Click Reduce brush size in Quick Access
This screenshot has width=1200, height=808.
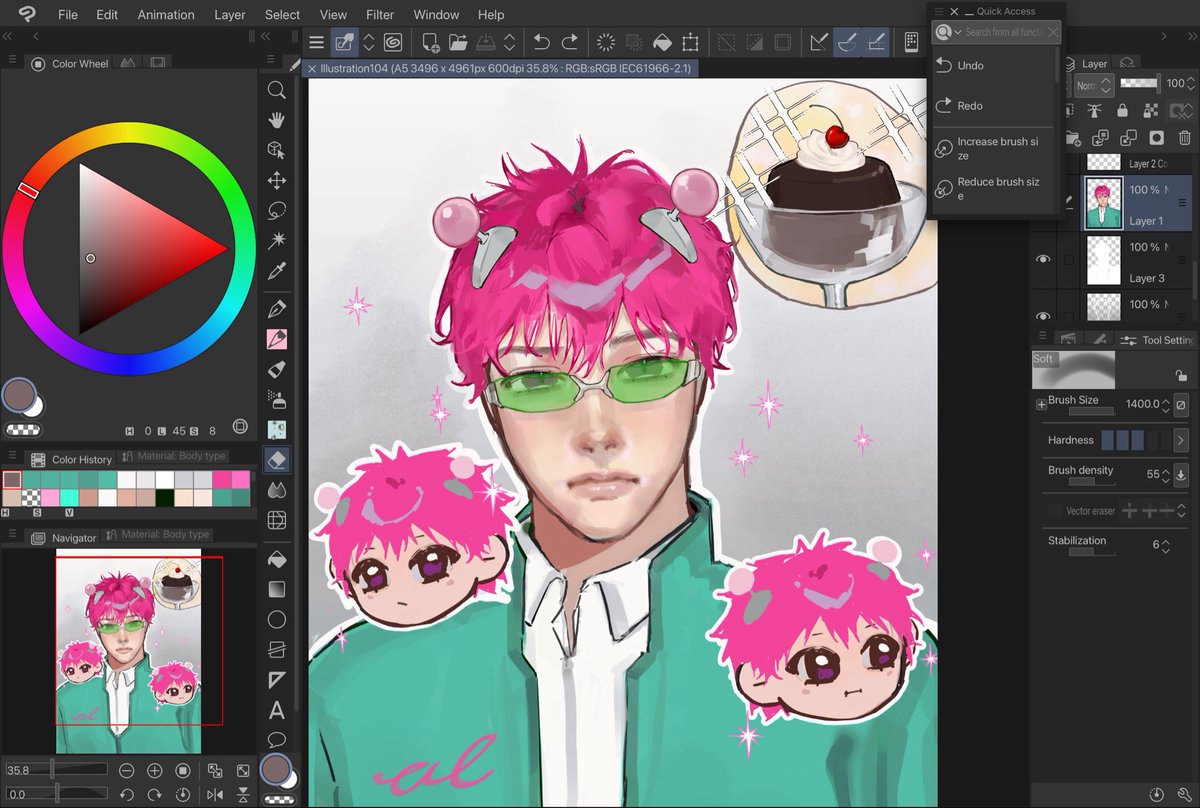tap(992, 189)
